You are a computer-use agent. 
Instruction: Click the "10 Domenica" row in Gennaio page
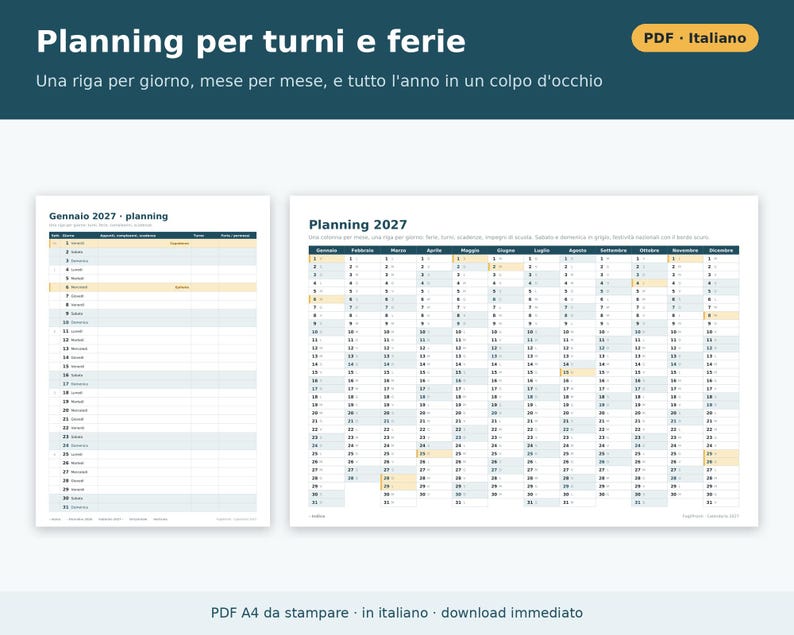click(x=152, y=322)
